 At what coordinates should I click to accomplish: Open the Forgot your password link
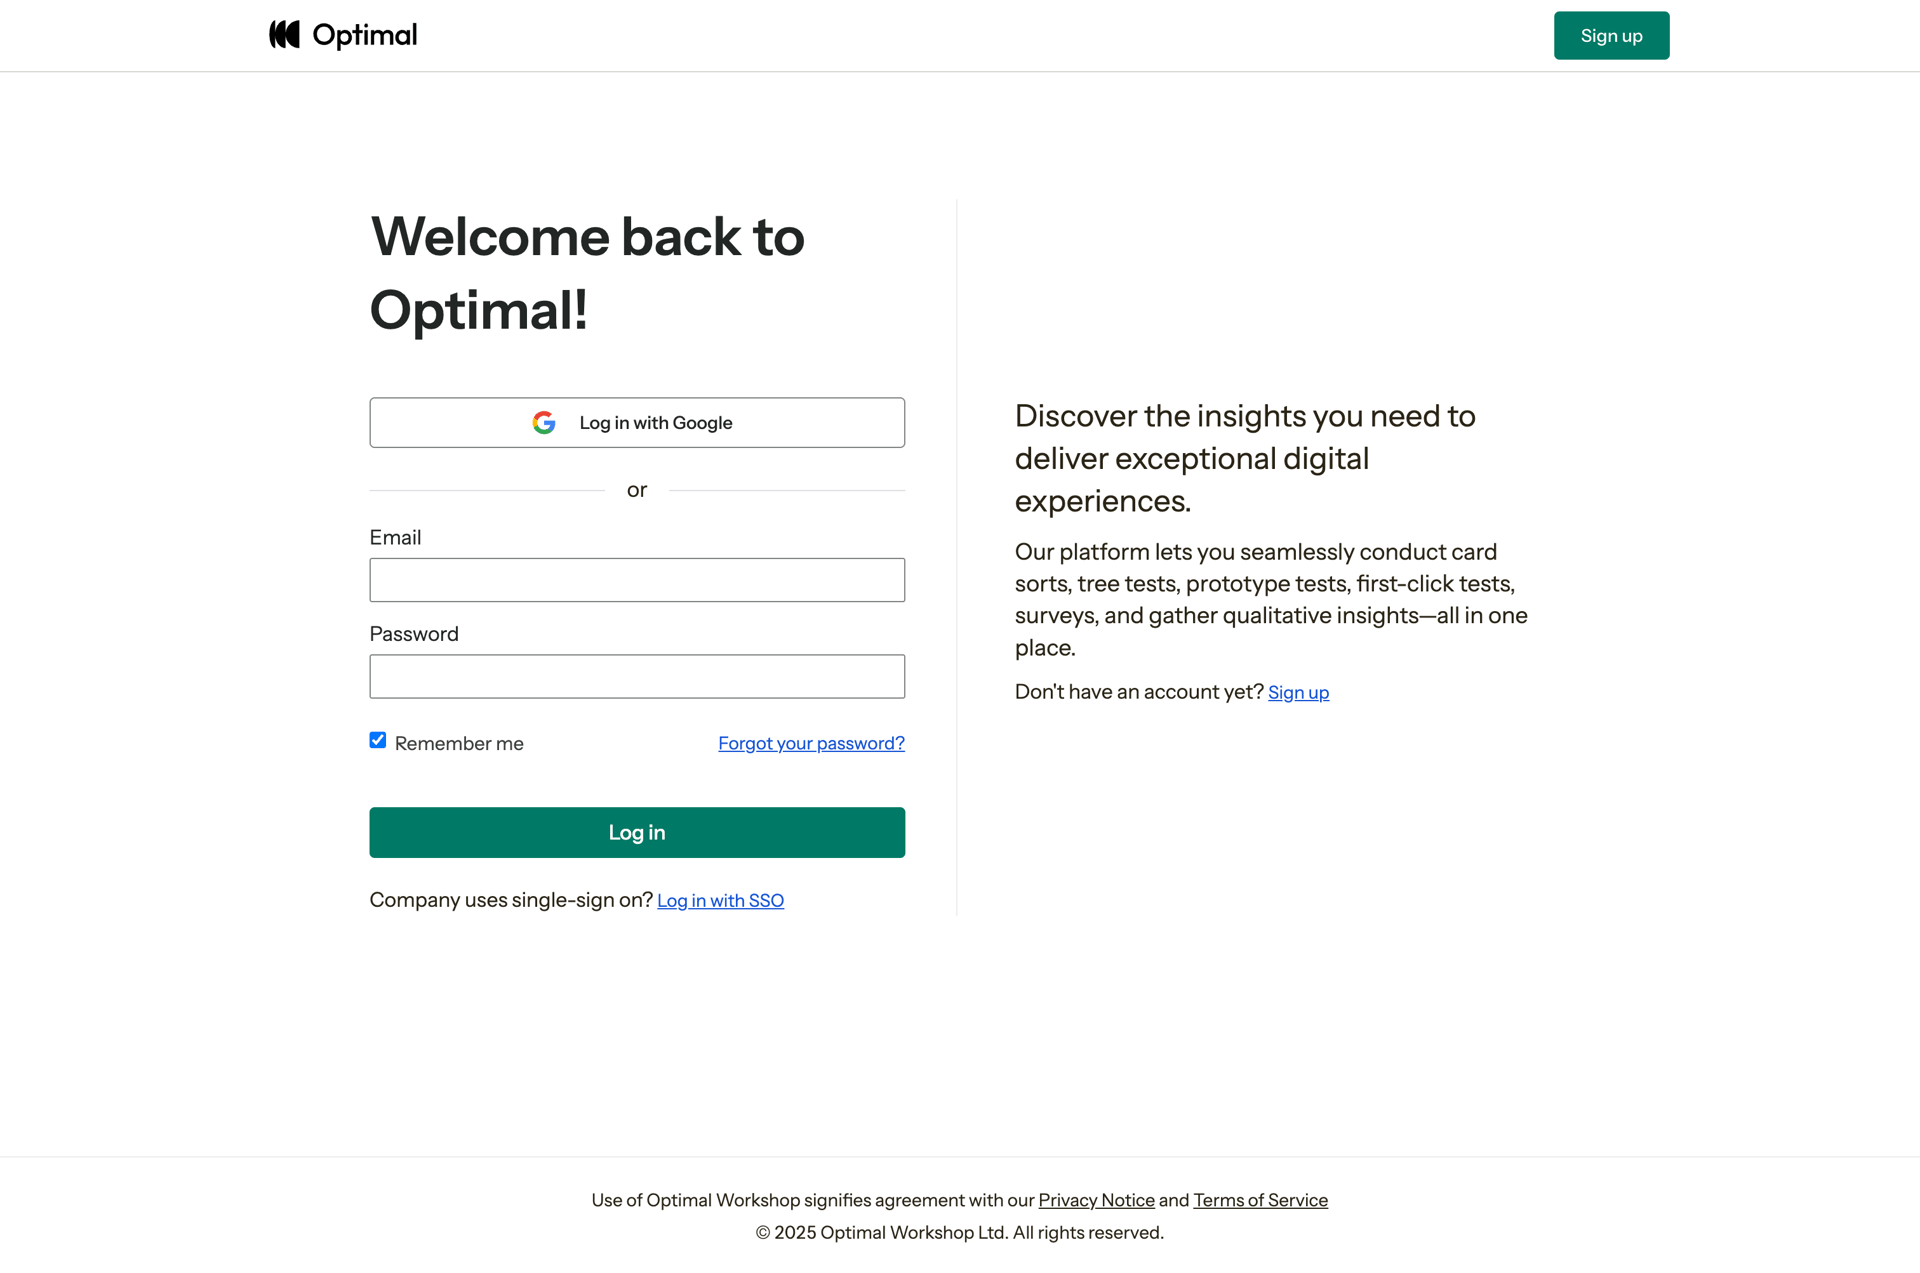[x=811, y=744]
